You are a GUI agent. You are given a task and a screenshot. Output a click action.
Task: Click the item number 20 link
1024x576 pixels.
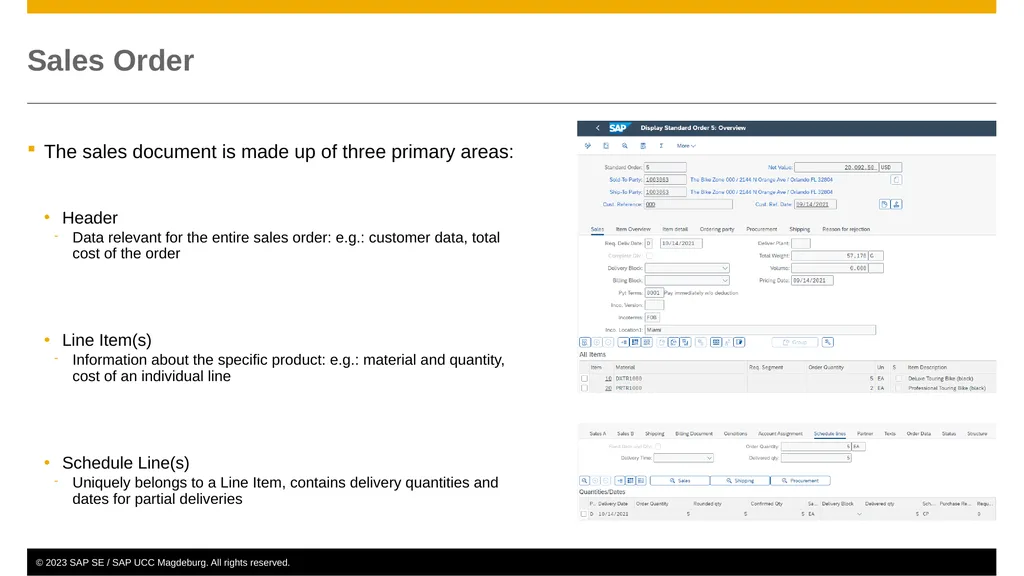[x=608, y=388]
